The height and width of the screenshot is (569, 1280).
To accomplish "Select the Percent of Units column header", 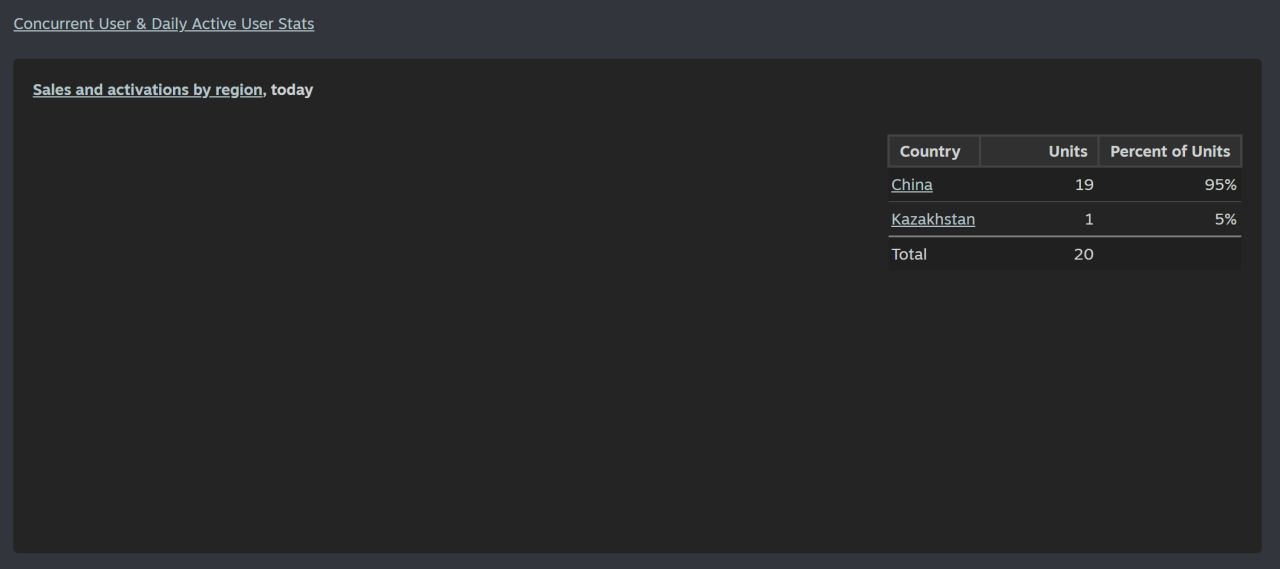I will [x=1169, y=152].
